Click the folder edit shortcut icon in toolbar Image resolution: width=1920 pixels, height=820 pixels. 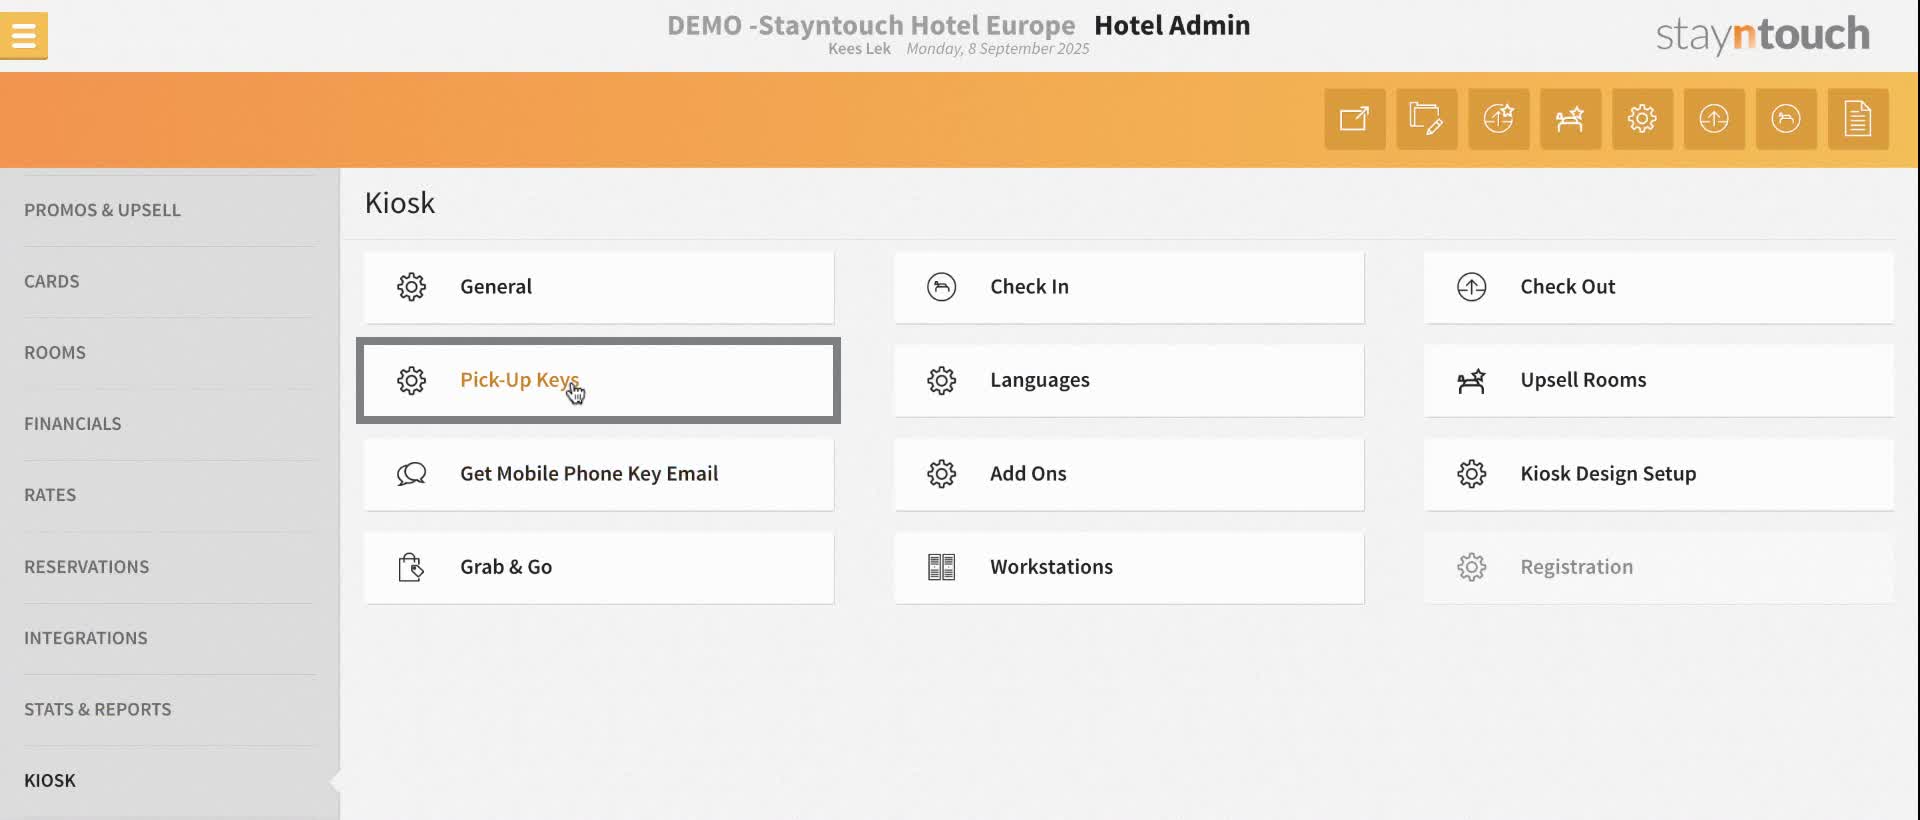tap(1427, 119)
